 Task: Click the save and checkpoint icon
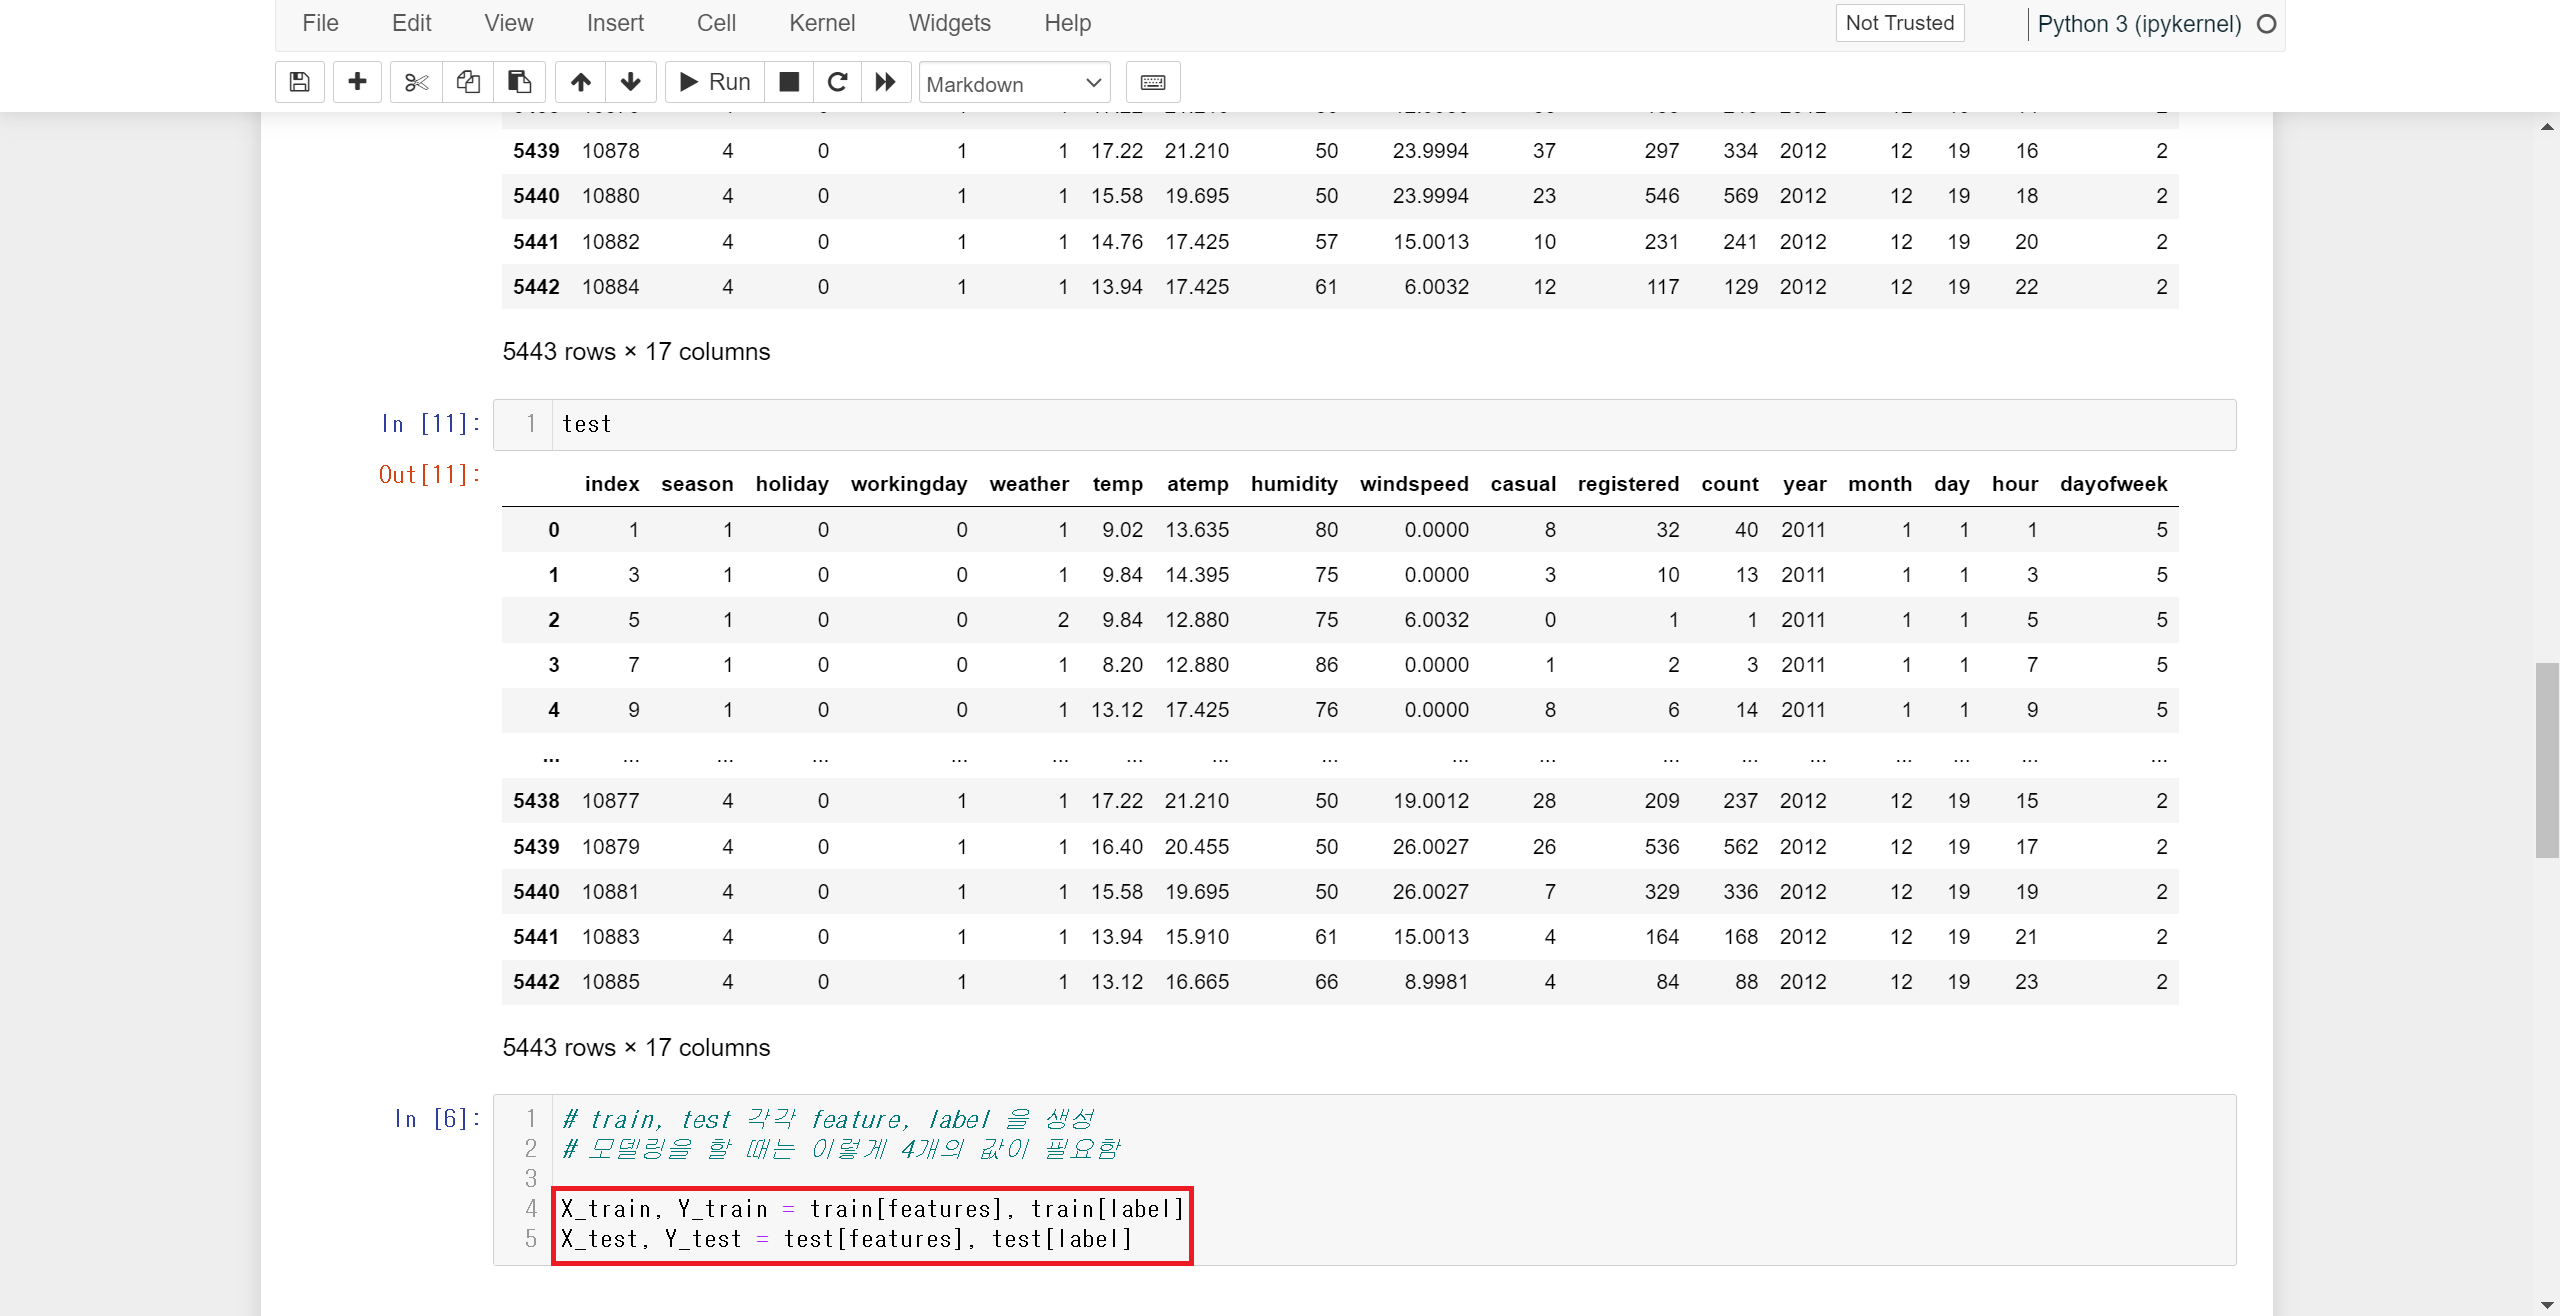[299, 82]
